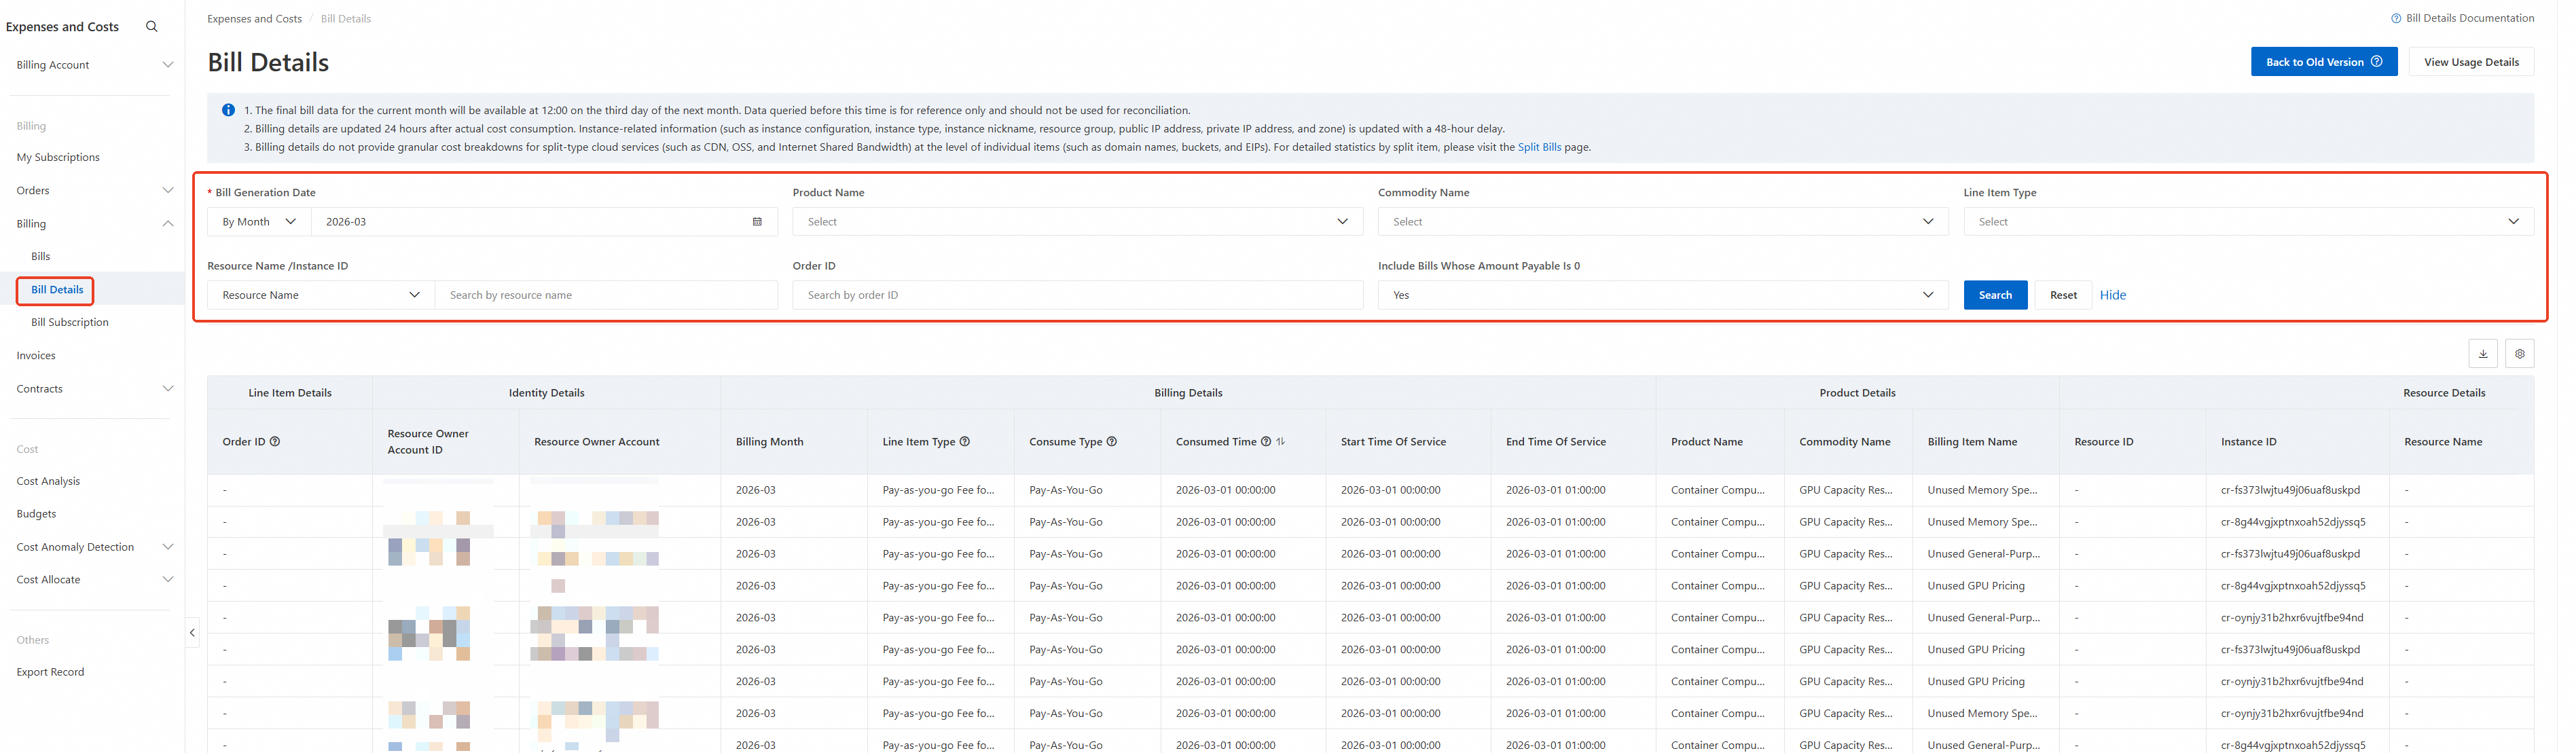Viewport: 2576px width, 753px height.
Task: Collapse the sidebar with arrow handle
Action: pos(192,632)
